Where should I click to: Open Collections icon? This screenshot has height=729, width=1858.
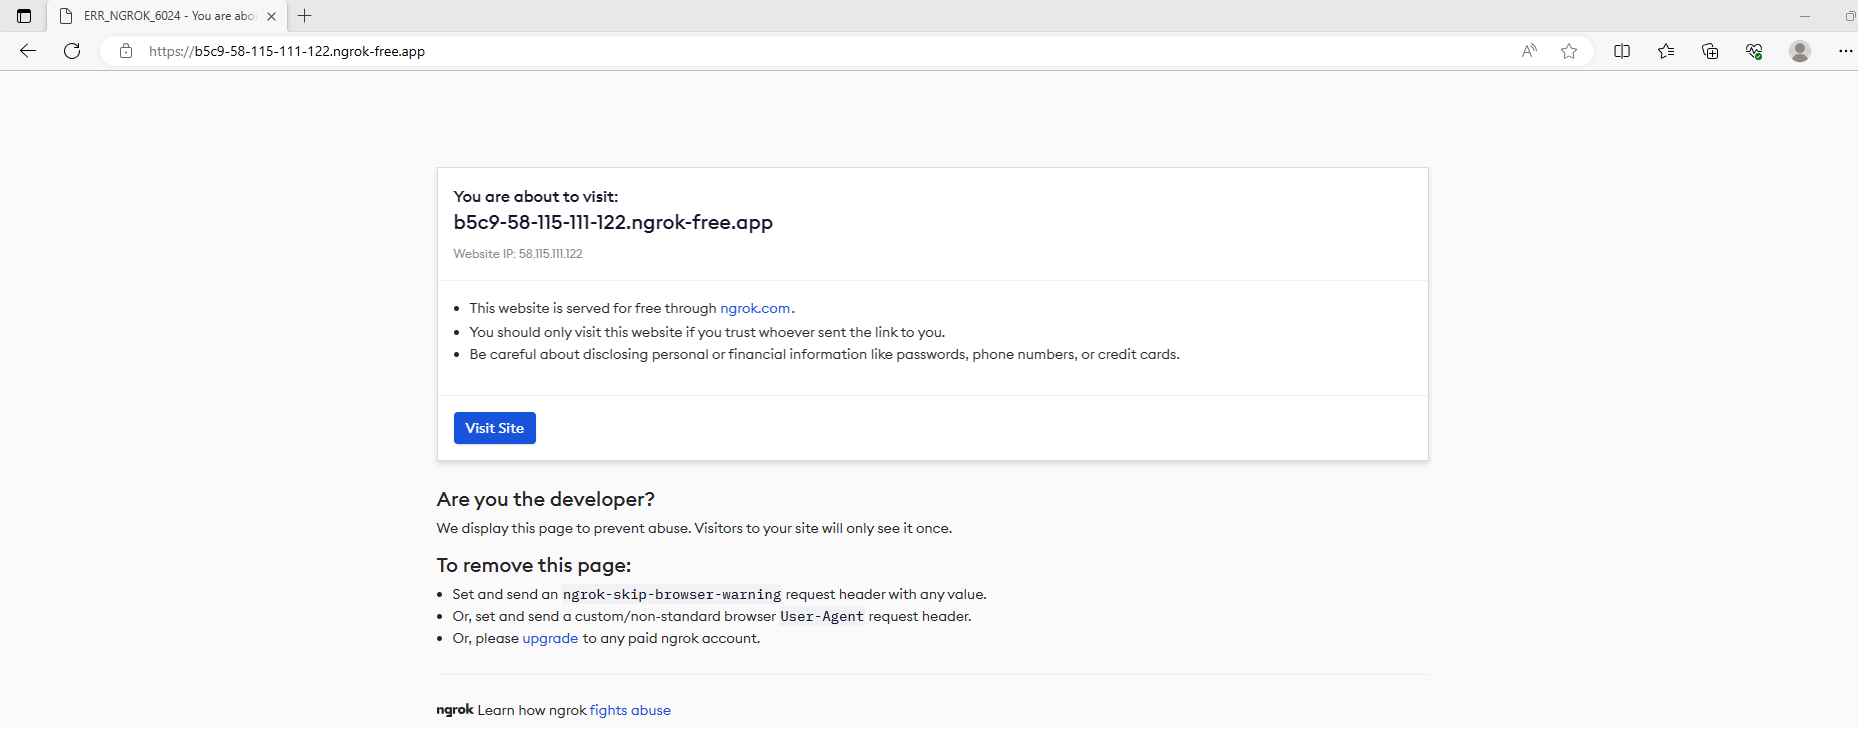point(1710,51)
